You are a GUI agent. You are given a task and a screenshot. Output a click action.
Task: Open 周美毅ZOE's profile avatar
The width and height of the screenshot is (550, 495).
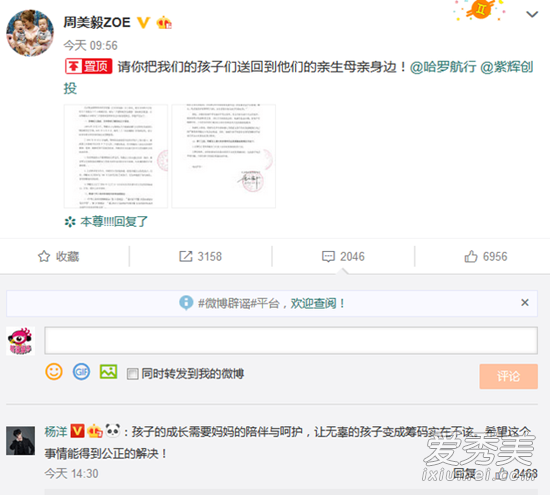tap(30, 33)
